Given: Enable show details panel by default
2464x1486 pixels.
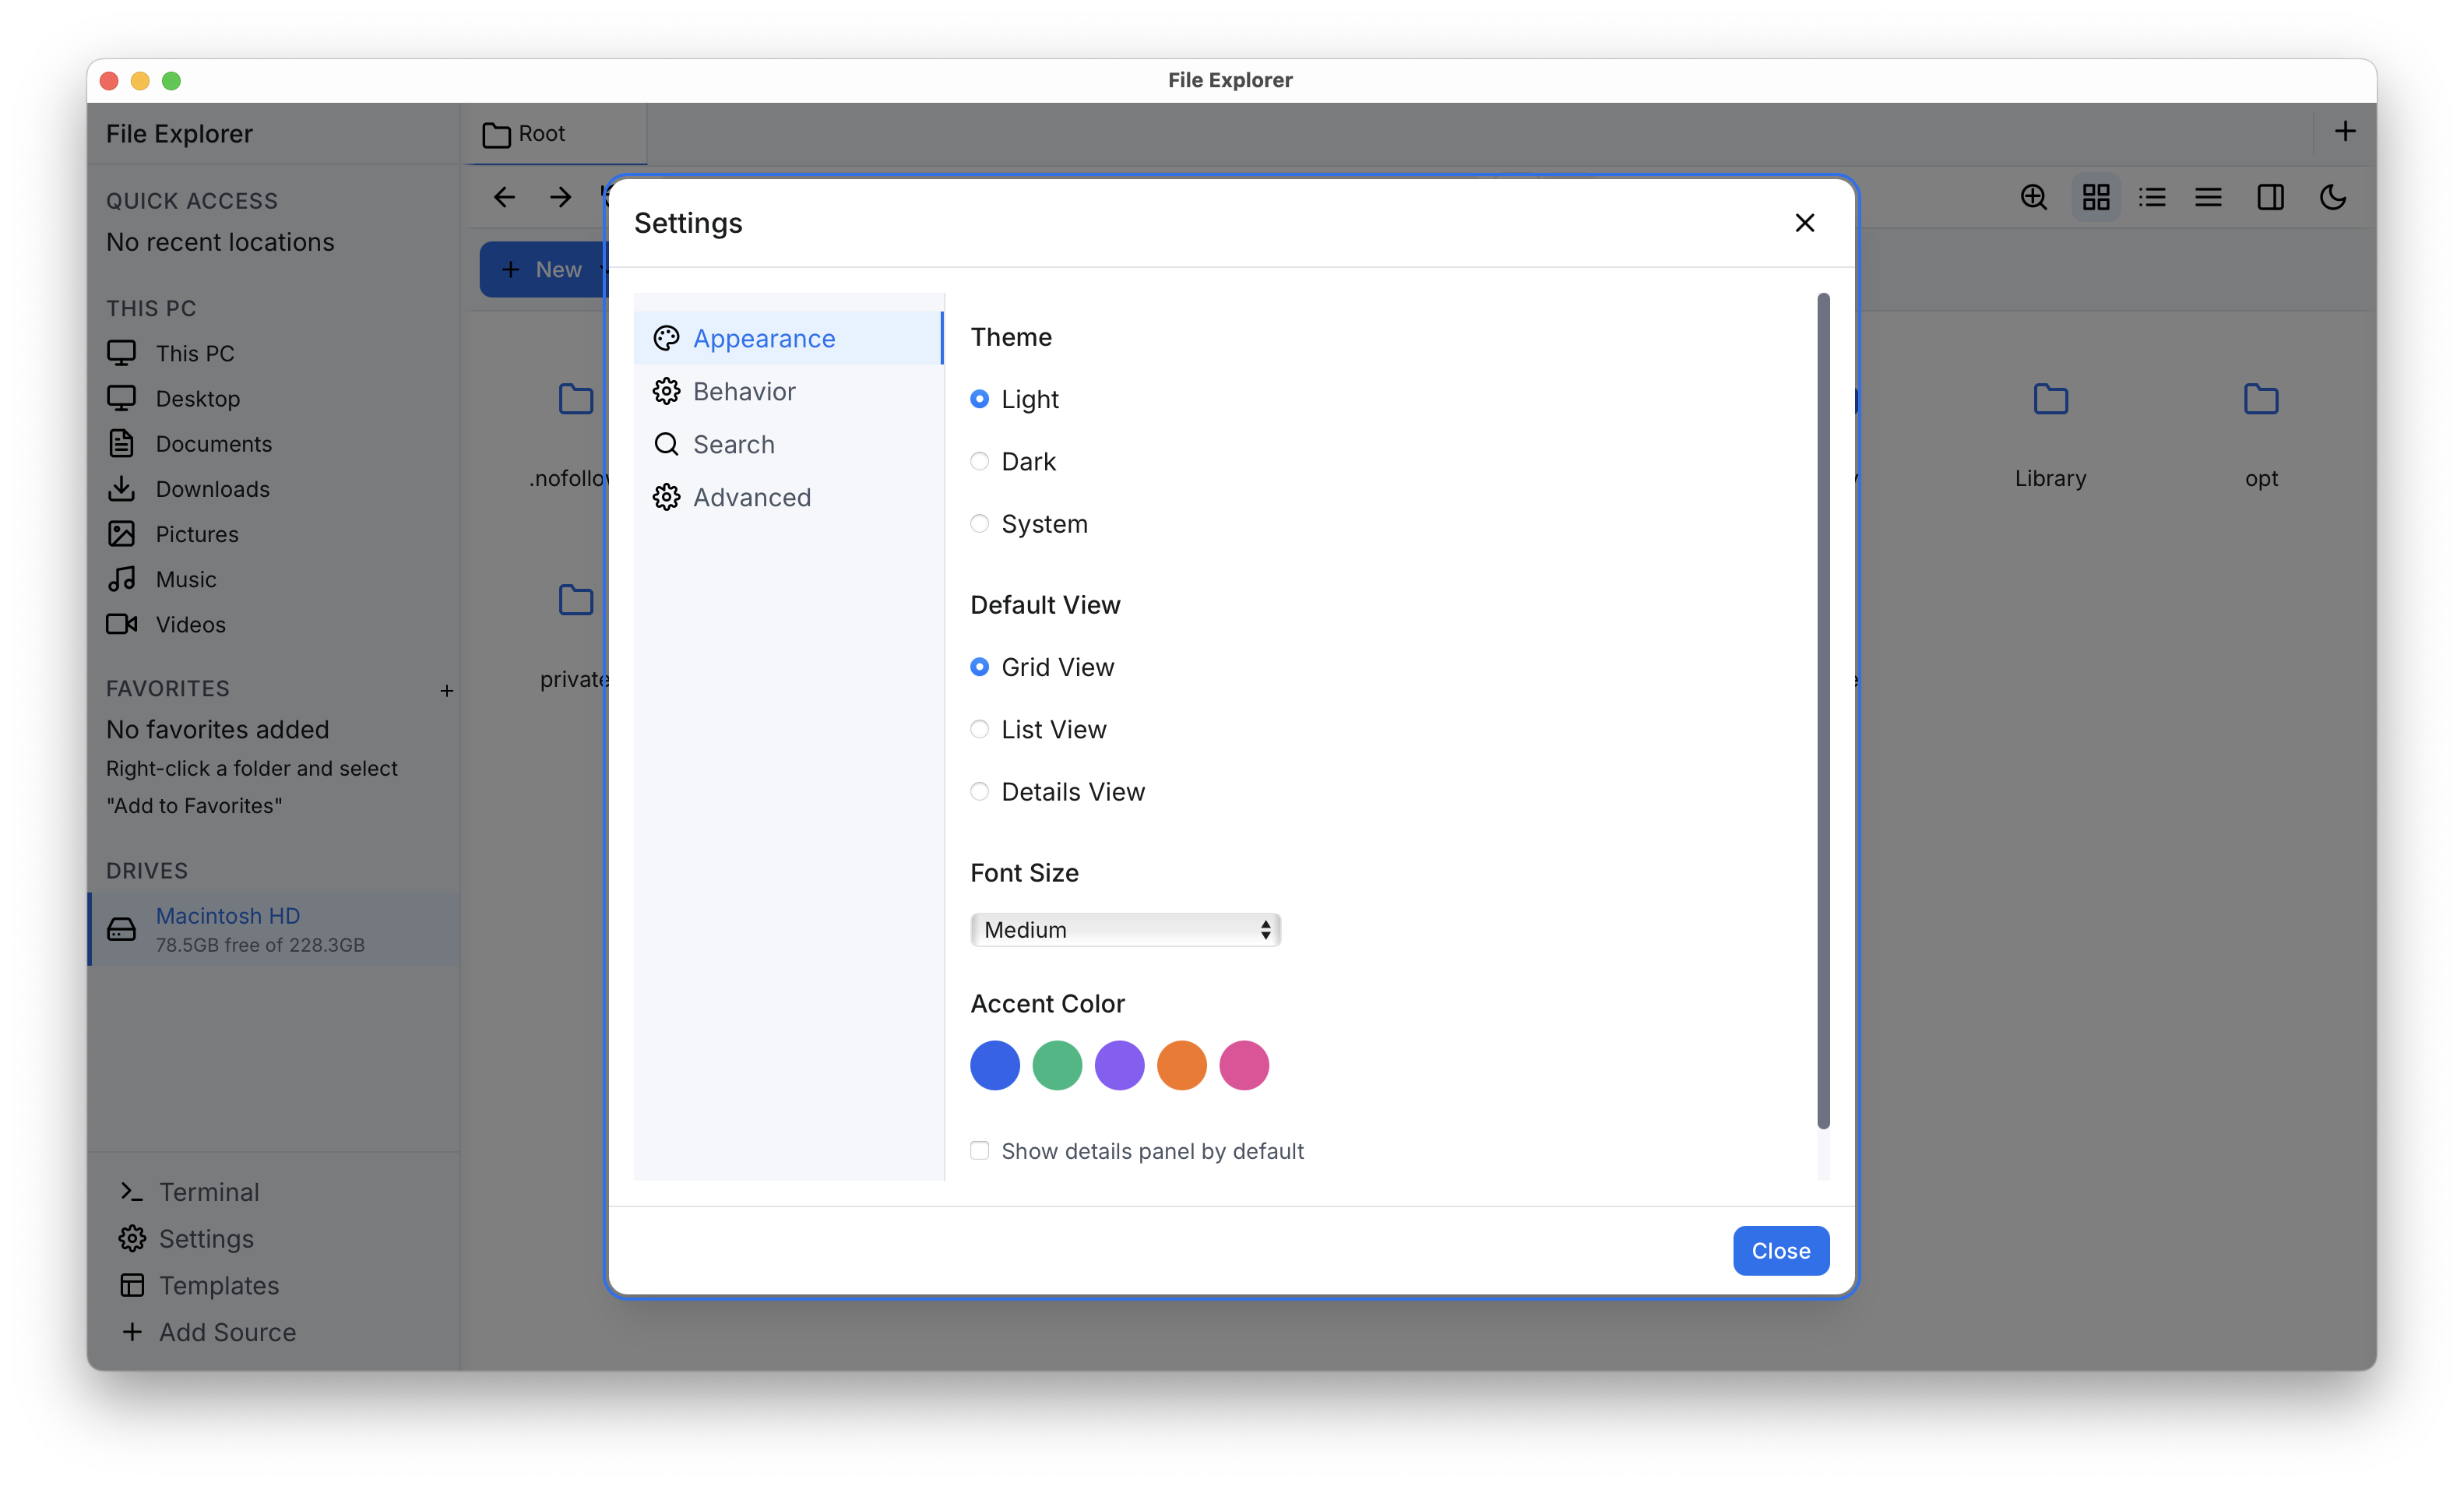Looking at the screenshot, I should click(979, 1151).
